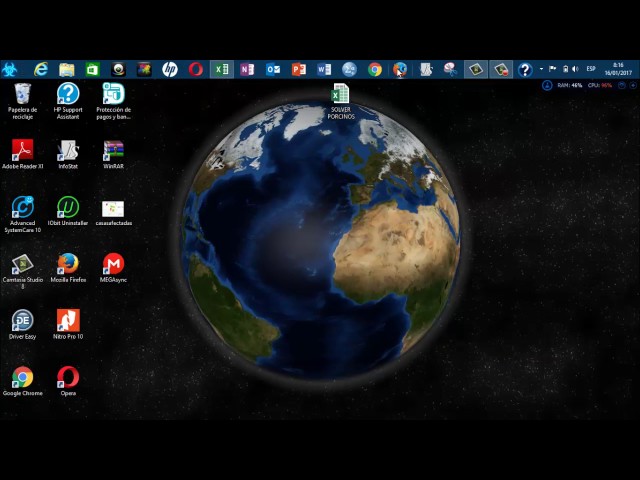Select the WinRAR desktop shortcut
640x480 pixels.
click(x=113, y=154)
